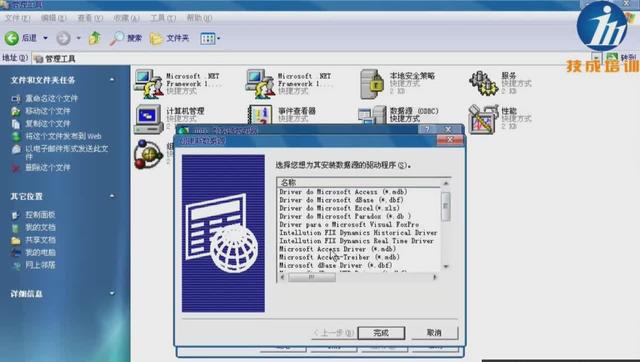Select the 计算机管理 shortcut icon
Viewport: 640px width, 362px height.
(149, 119)
